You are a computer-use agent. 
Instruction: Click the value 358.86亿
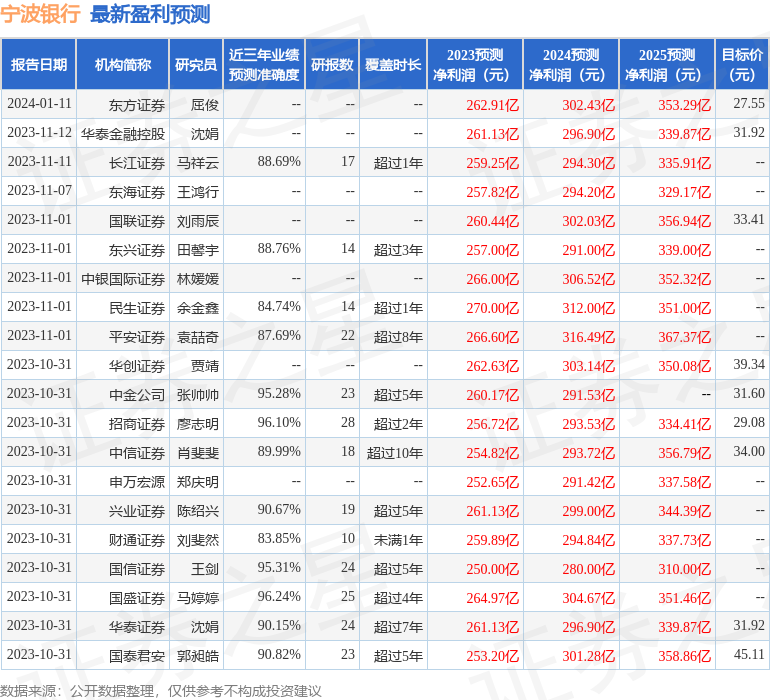(x=684, y=655)
